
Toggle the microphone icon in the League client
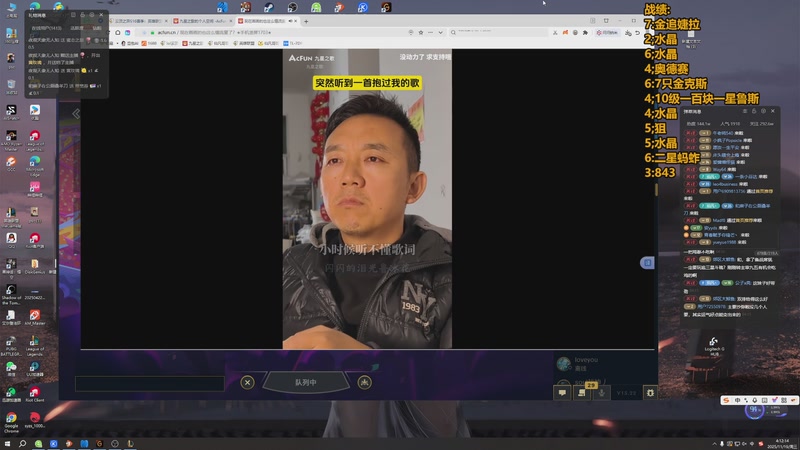(x=602, y=392)
